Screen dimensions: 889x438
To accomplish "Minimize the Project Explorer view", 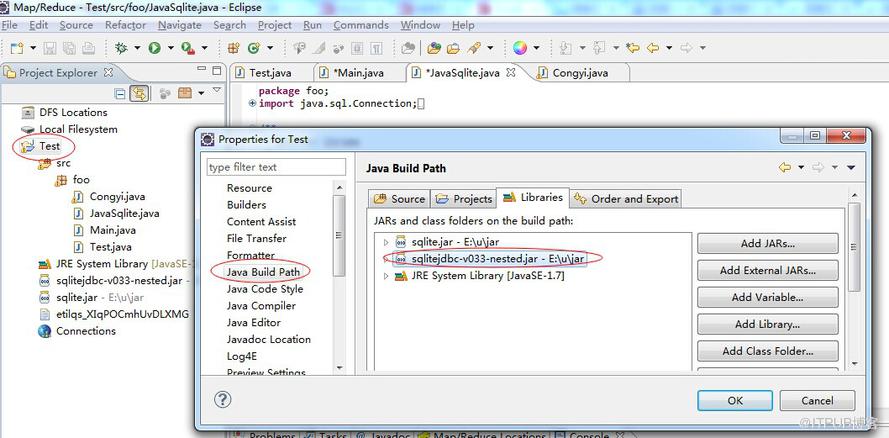I will 202,70.
